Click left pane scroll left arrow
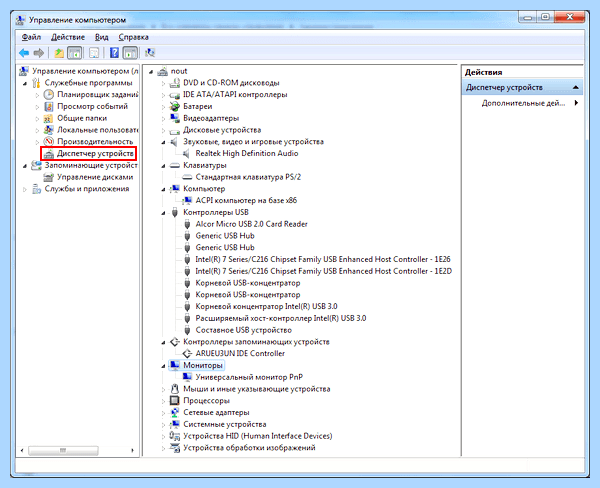Viewport: 600px width, 488px height. click(22, 450)
